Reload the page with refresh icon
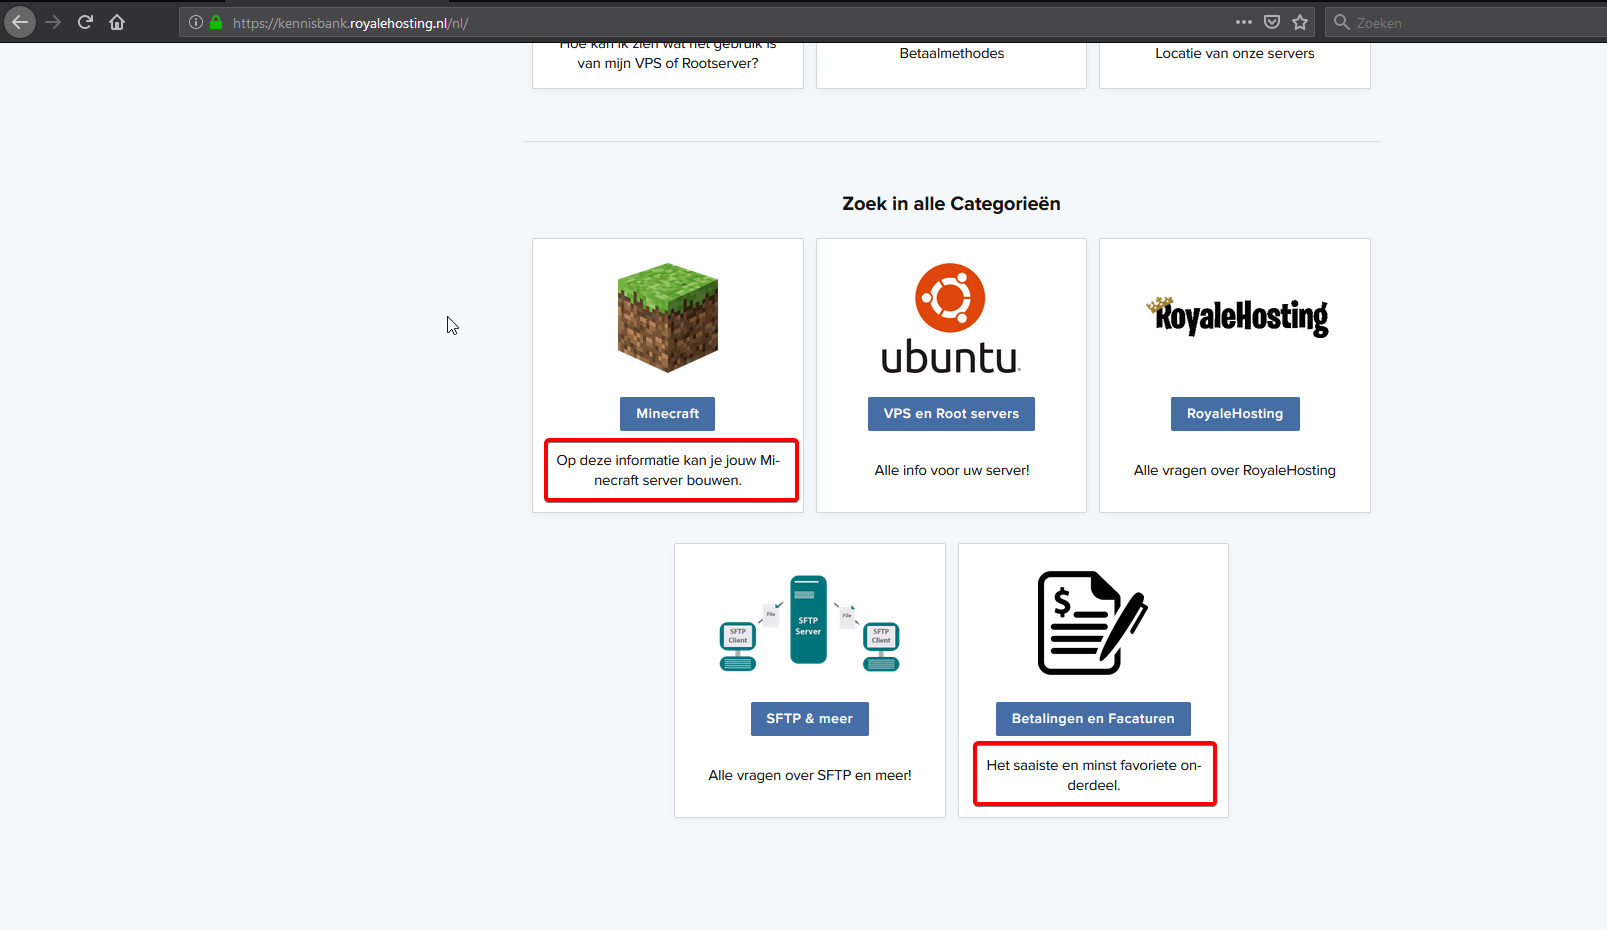 (85, 22)
